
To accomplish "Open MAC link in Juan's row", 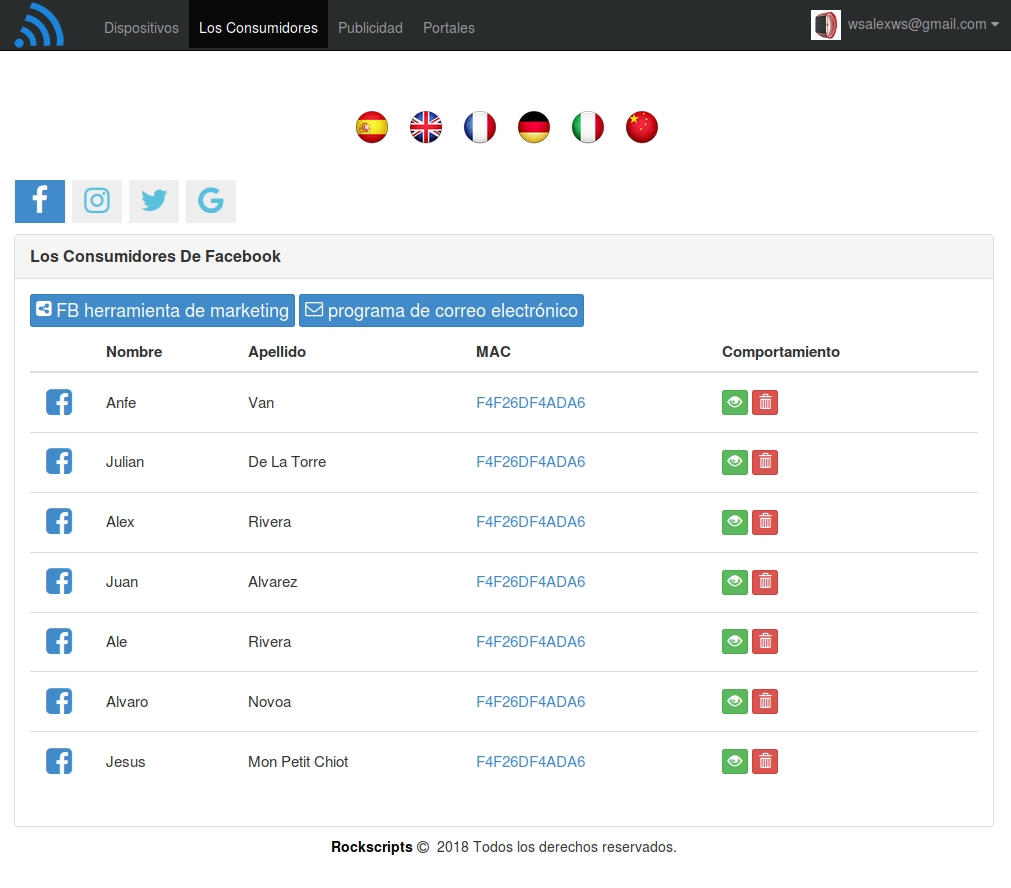I will pyautogui.click(x=531, y=582).
